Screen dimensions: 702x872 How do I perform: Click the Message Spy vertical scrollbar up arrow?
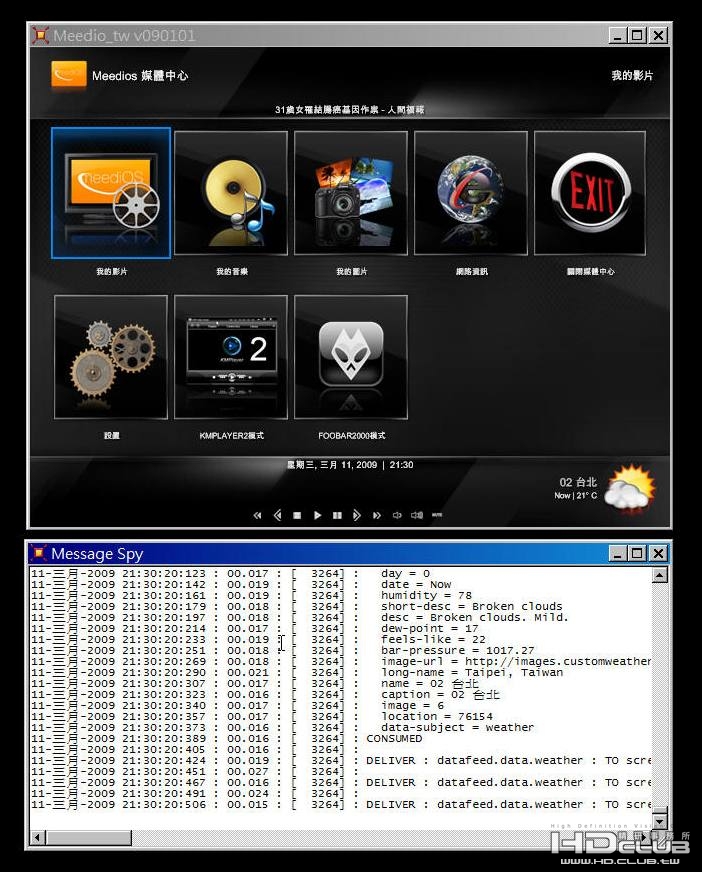[659, 574]
